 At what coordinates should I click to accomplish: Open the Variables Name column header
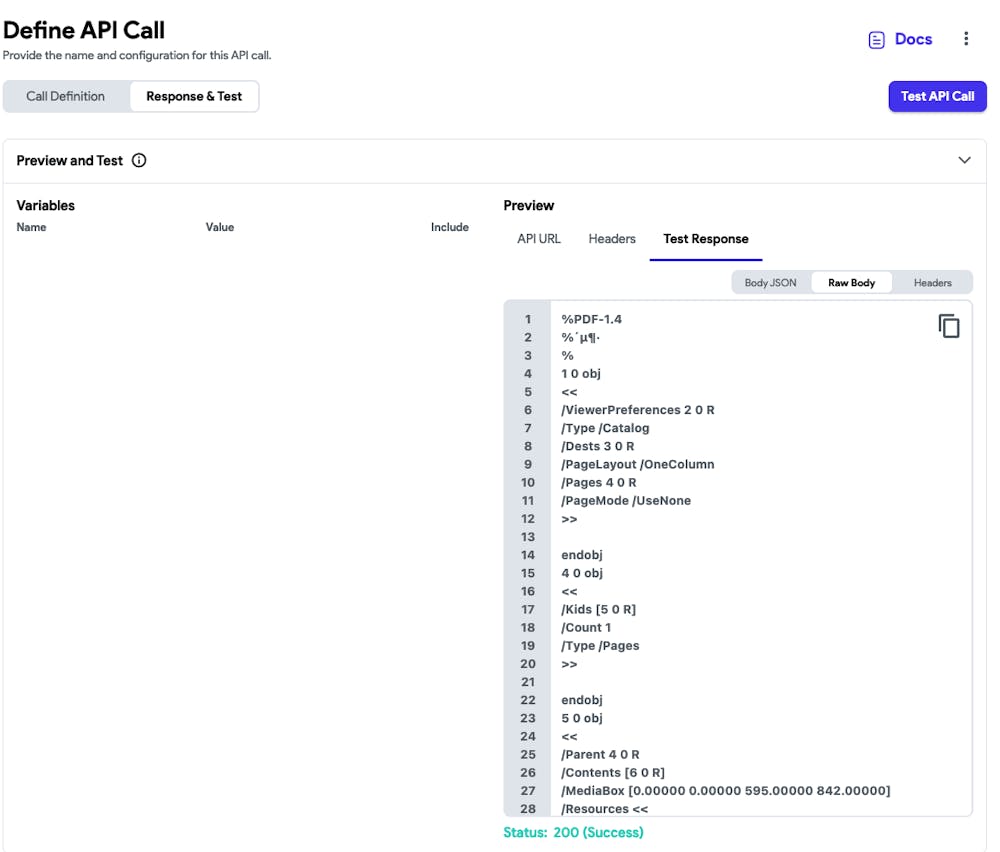coord(31,227)
